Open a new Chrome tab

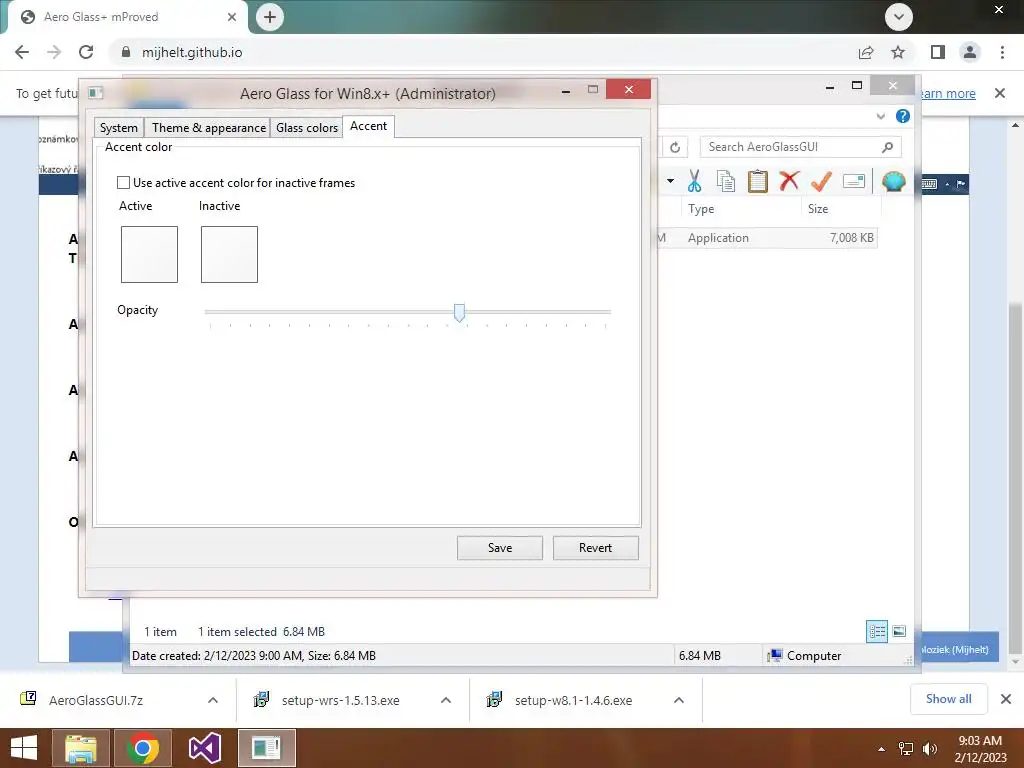pos(270,17)
